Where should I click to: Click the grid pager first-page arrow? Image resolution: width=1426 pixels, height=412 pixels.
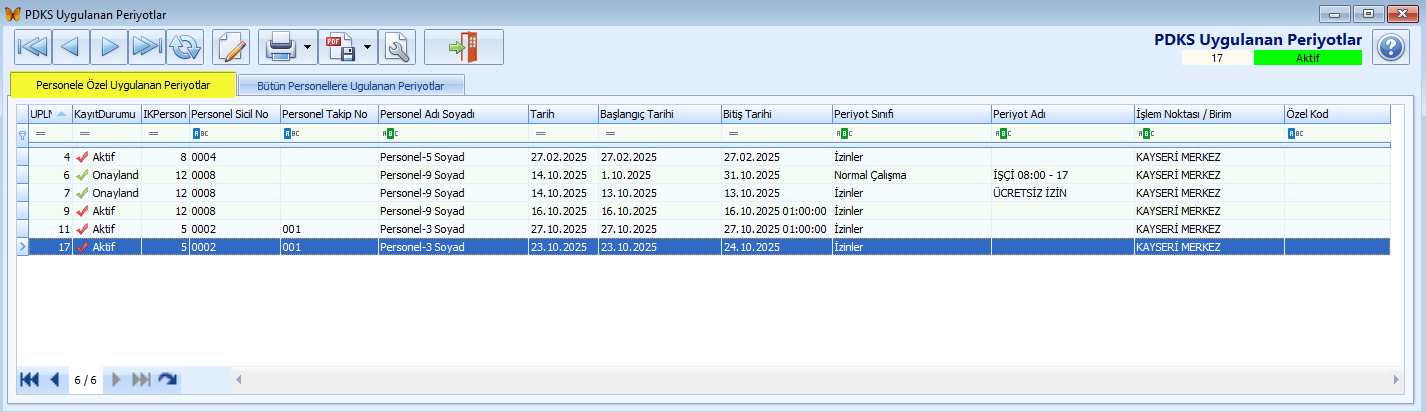tap(28, 380)
